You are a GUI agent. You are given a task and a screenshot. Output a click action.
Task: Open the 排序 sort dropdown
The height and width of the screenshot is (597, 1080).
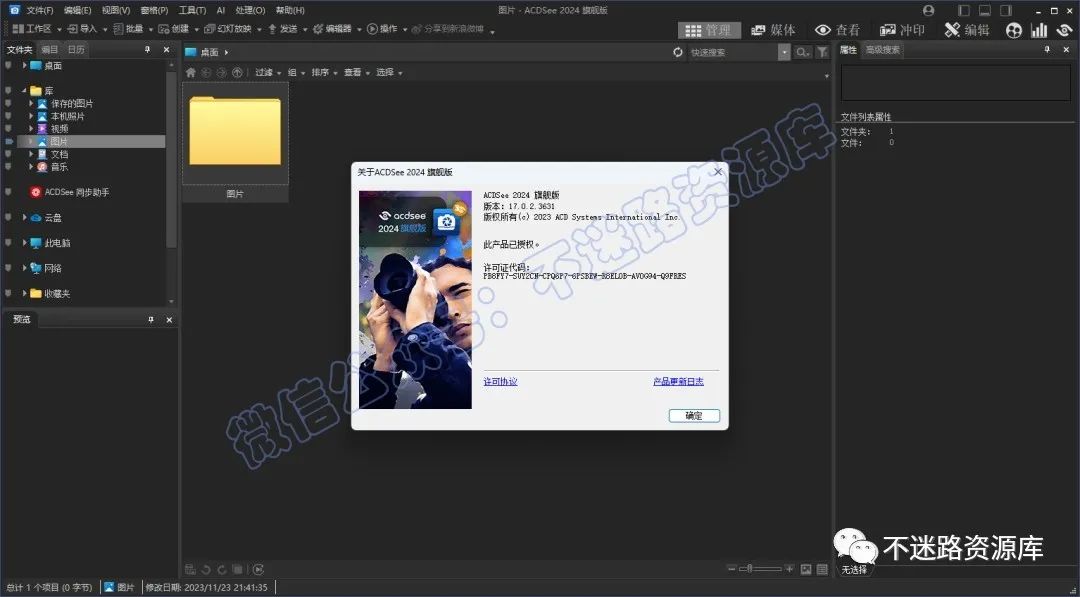coord(324,72)
